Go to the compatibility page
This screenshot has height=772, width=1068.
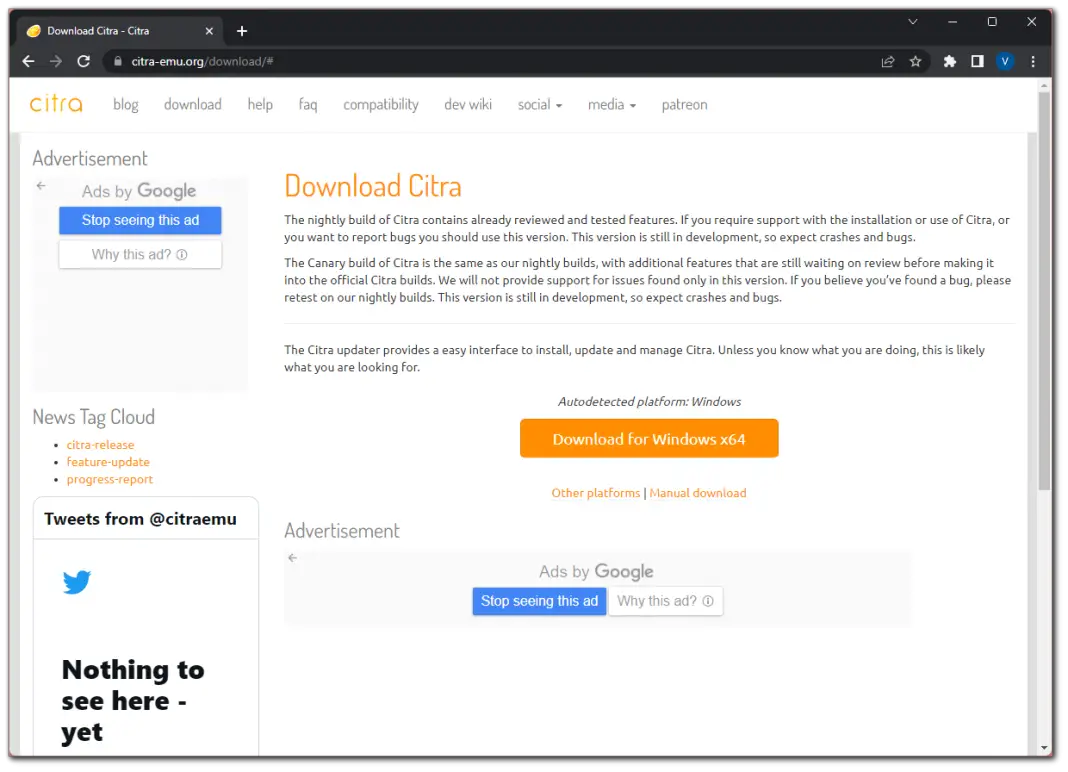click(x=380, y=105)
